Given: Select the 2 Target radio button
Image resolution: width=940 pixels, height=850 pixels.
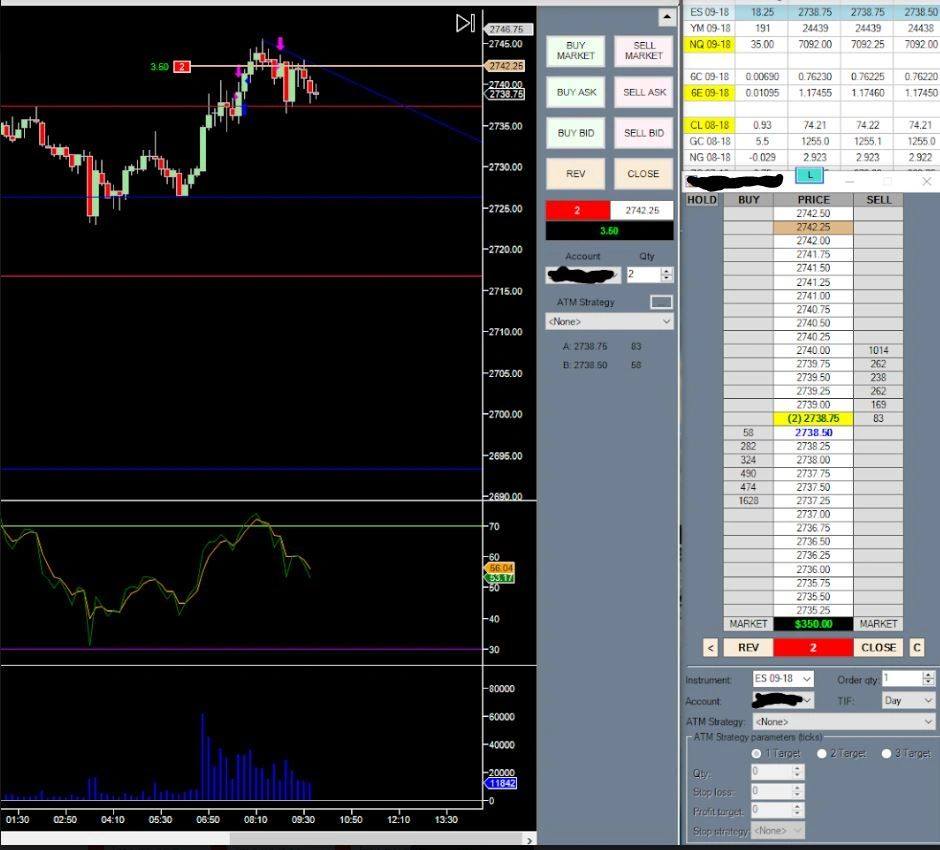Looking at the screenshot, I should coord(822,753).
